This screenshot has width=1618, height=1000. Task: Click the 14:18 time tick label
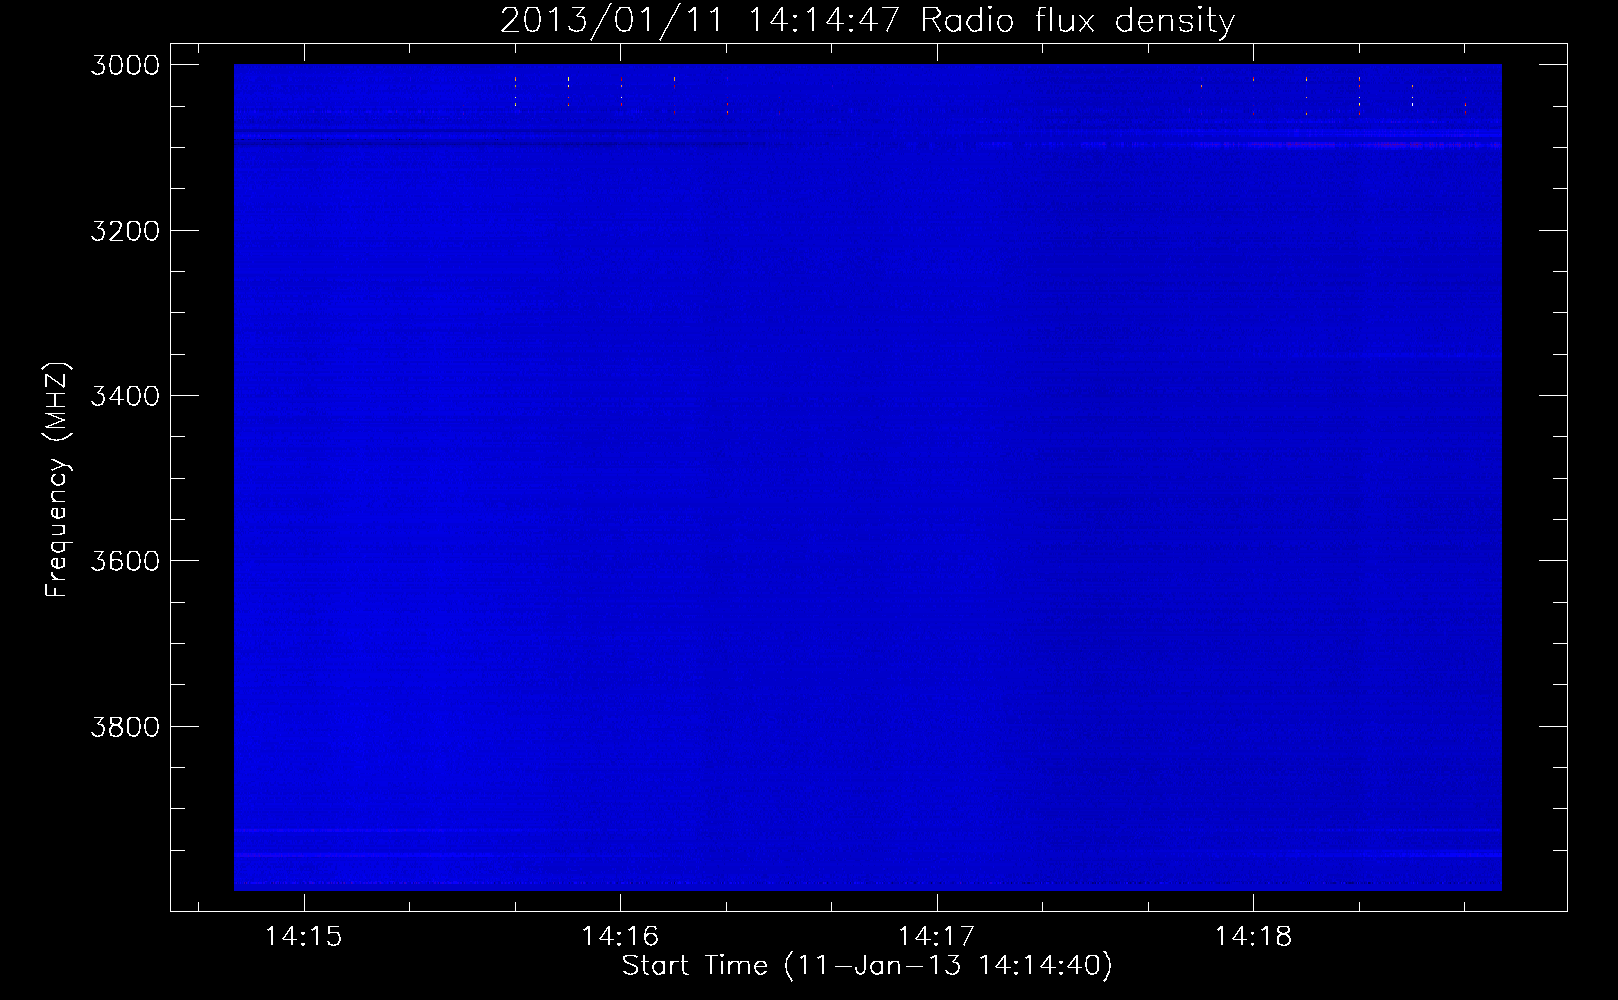click(1253, 937)
